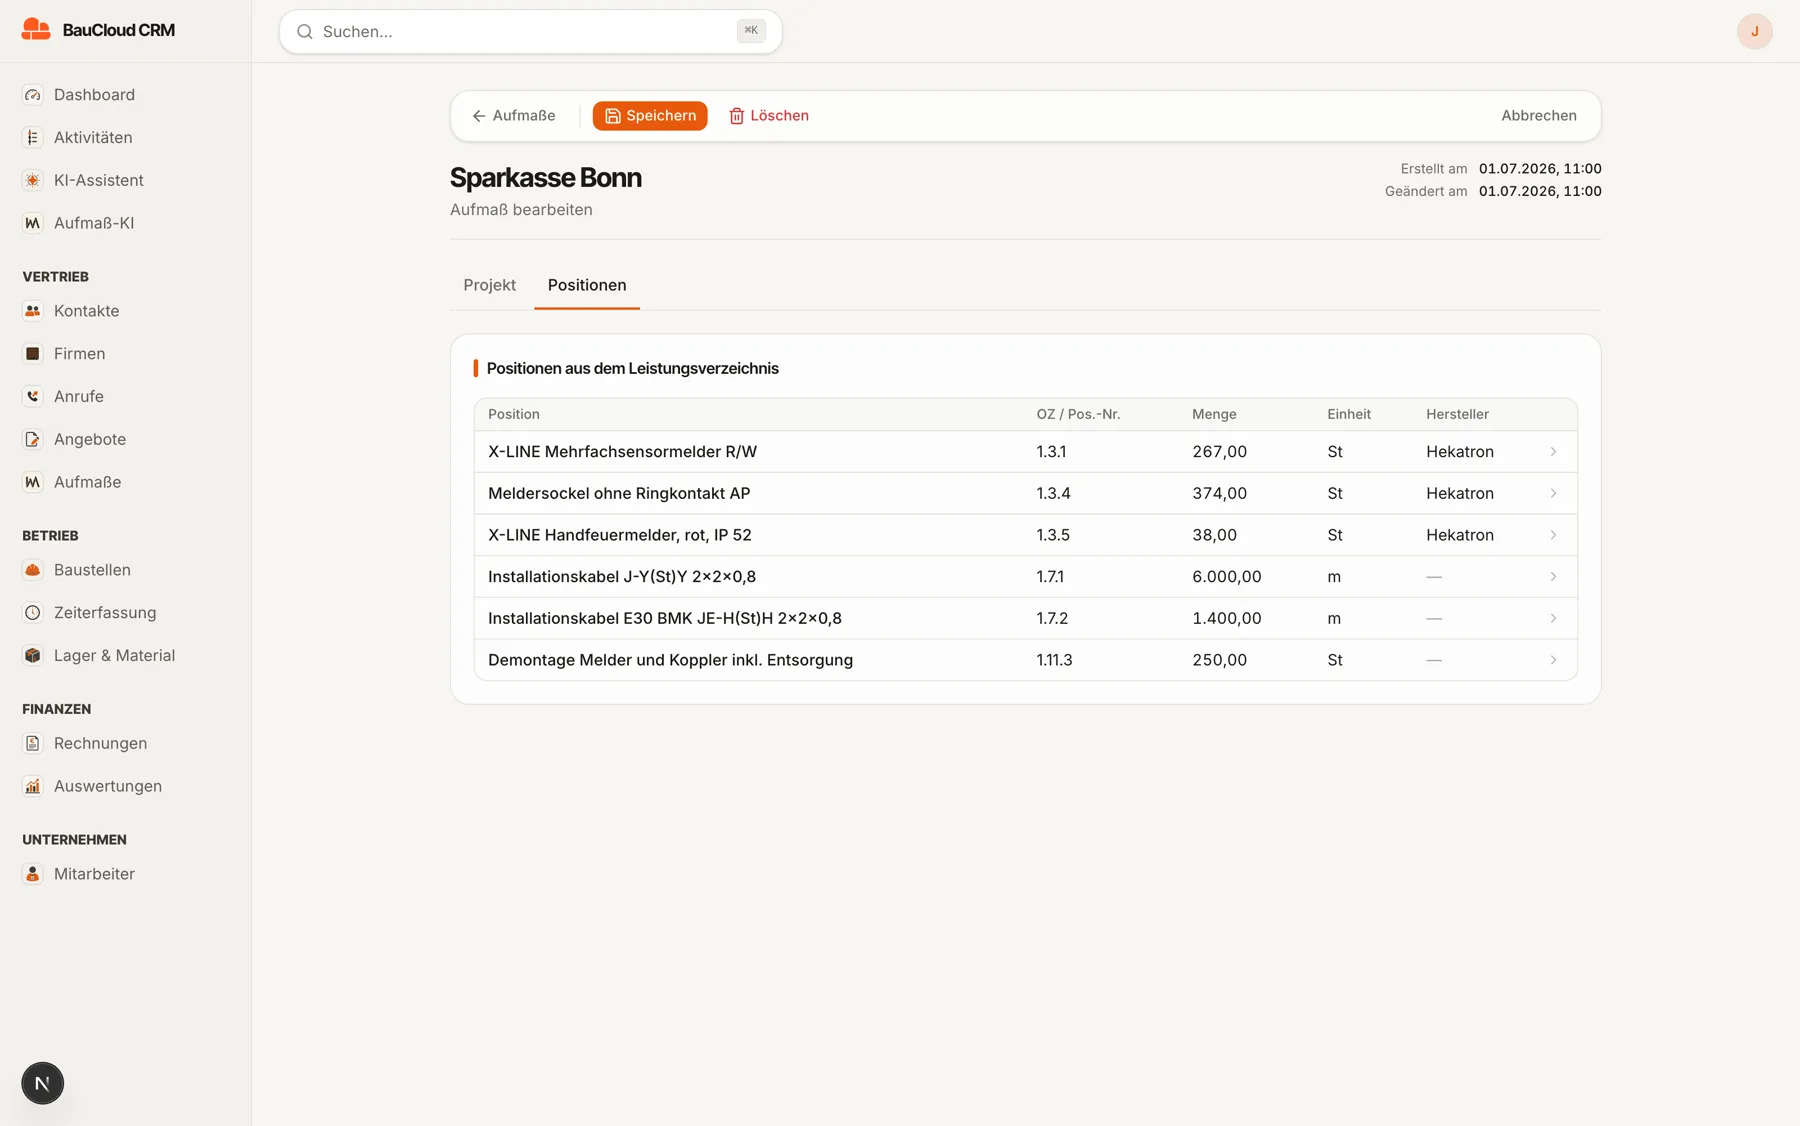Open Angebote via its document-pen icon
Image resolution: width=1800 pixels, height=1126 pixels.
tap(33, 439)
